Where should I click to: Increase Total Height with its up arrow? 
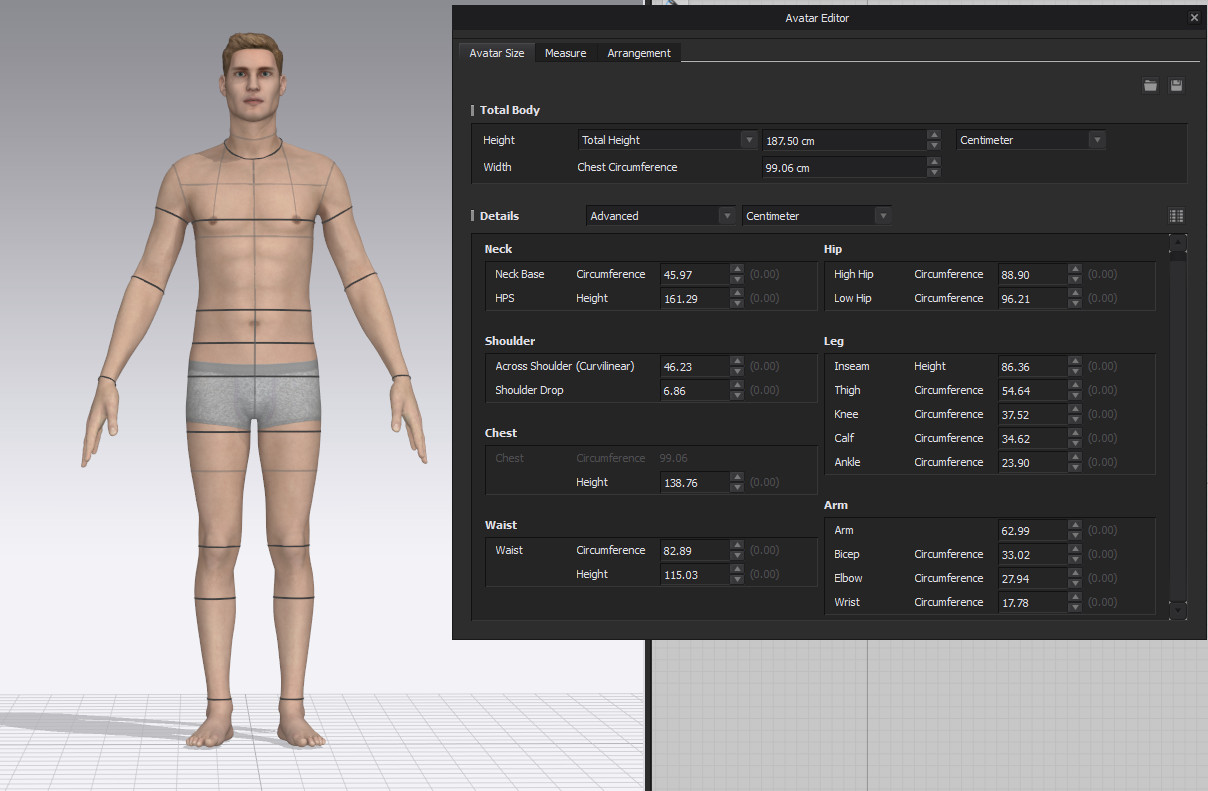pyautogui.click(x=934, y=135)
